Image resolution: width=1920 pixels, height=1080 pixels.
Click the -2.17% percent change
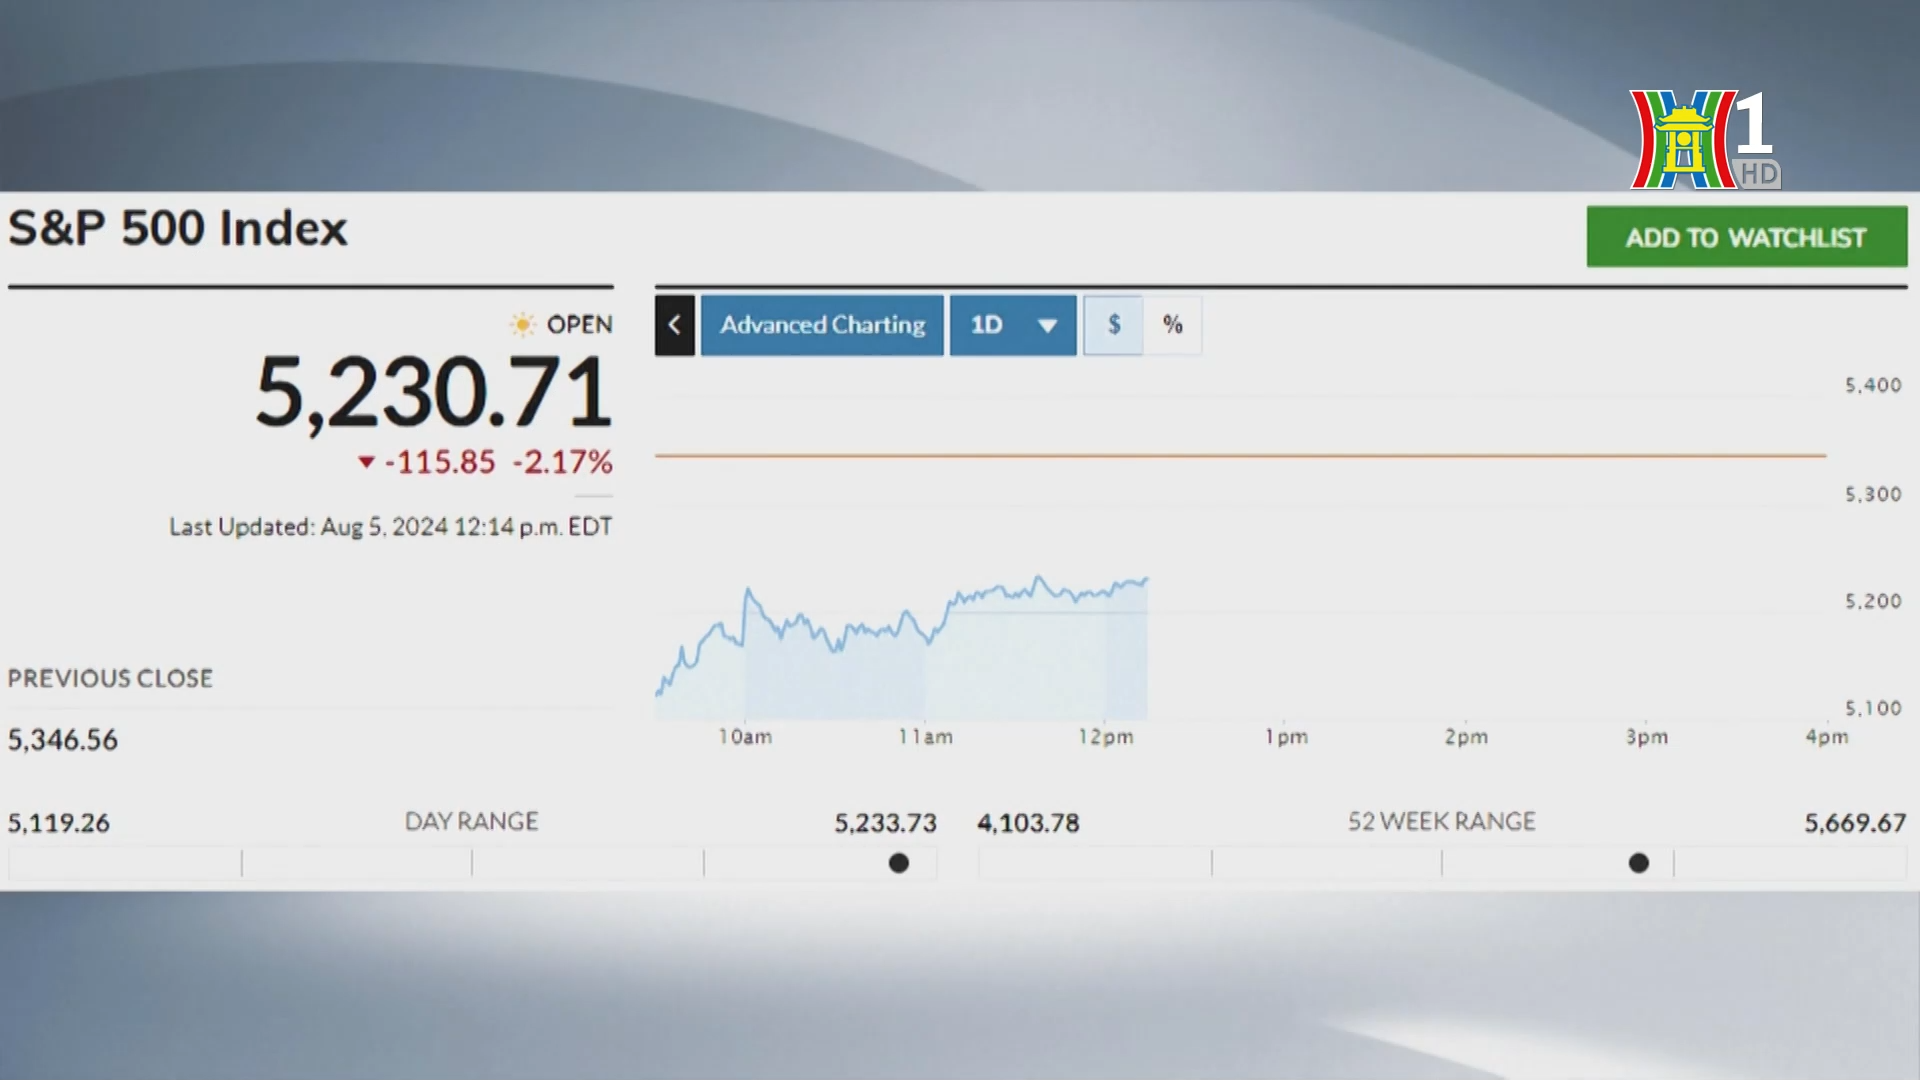tap(563, 462)
